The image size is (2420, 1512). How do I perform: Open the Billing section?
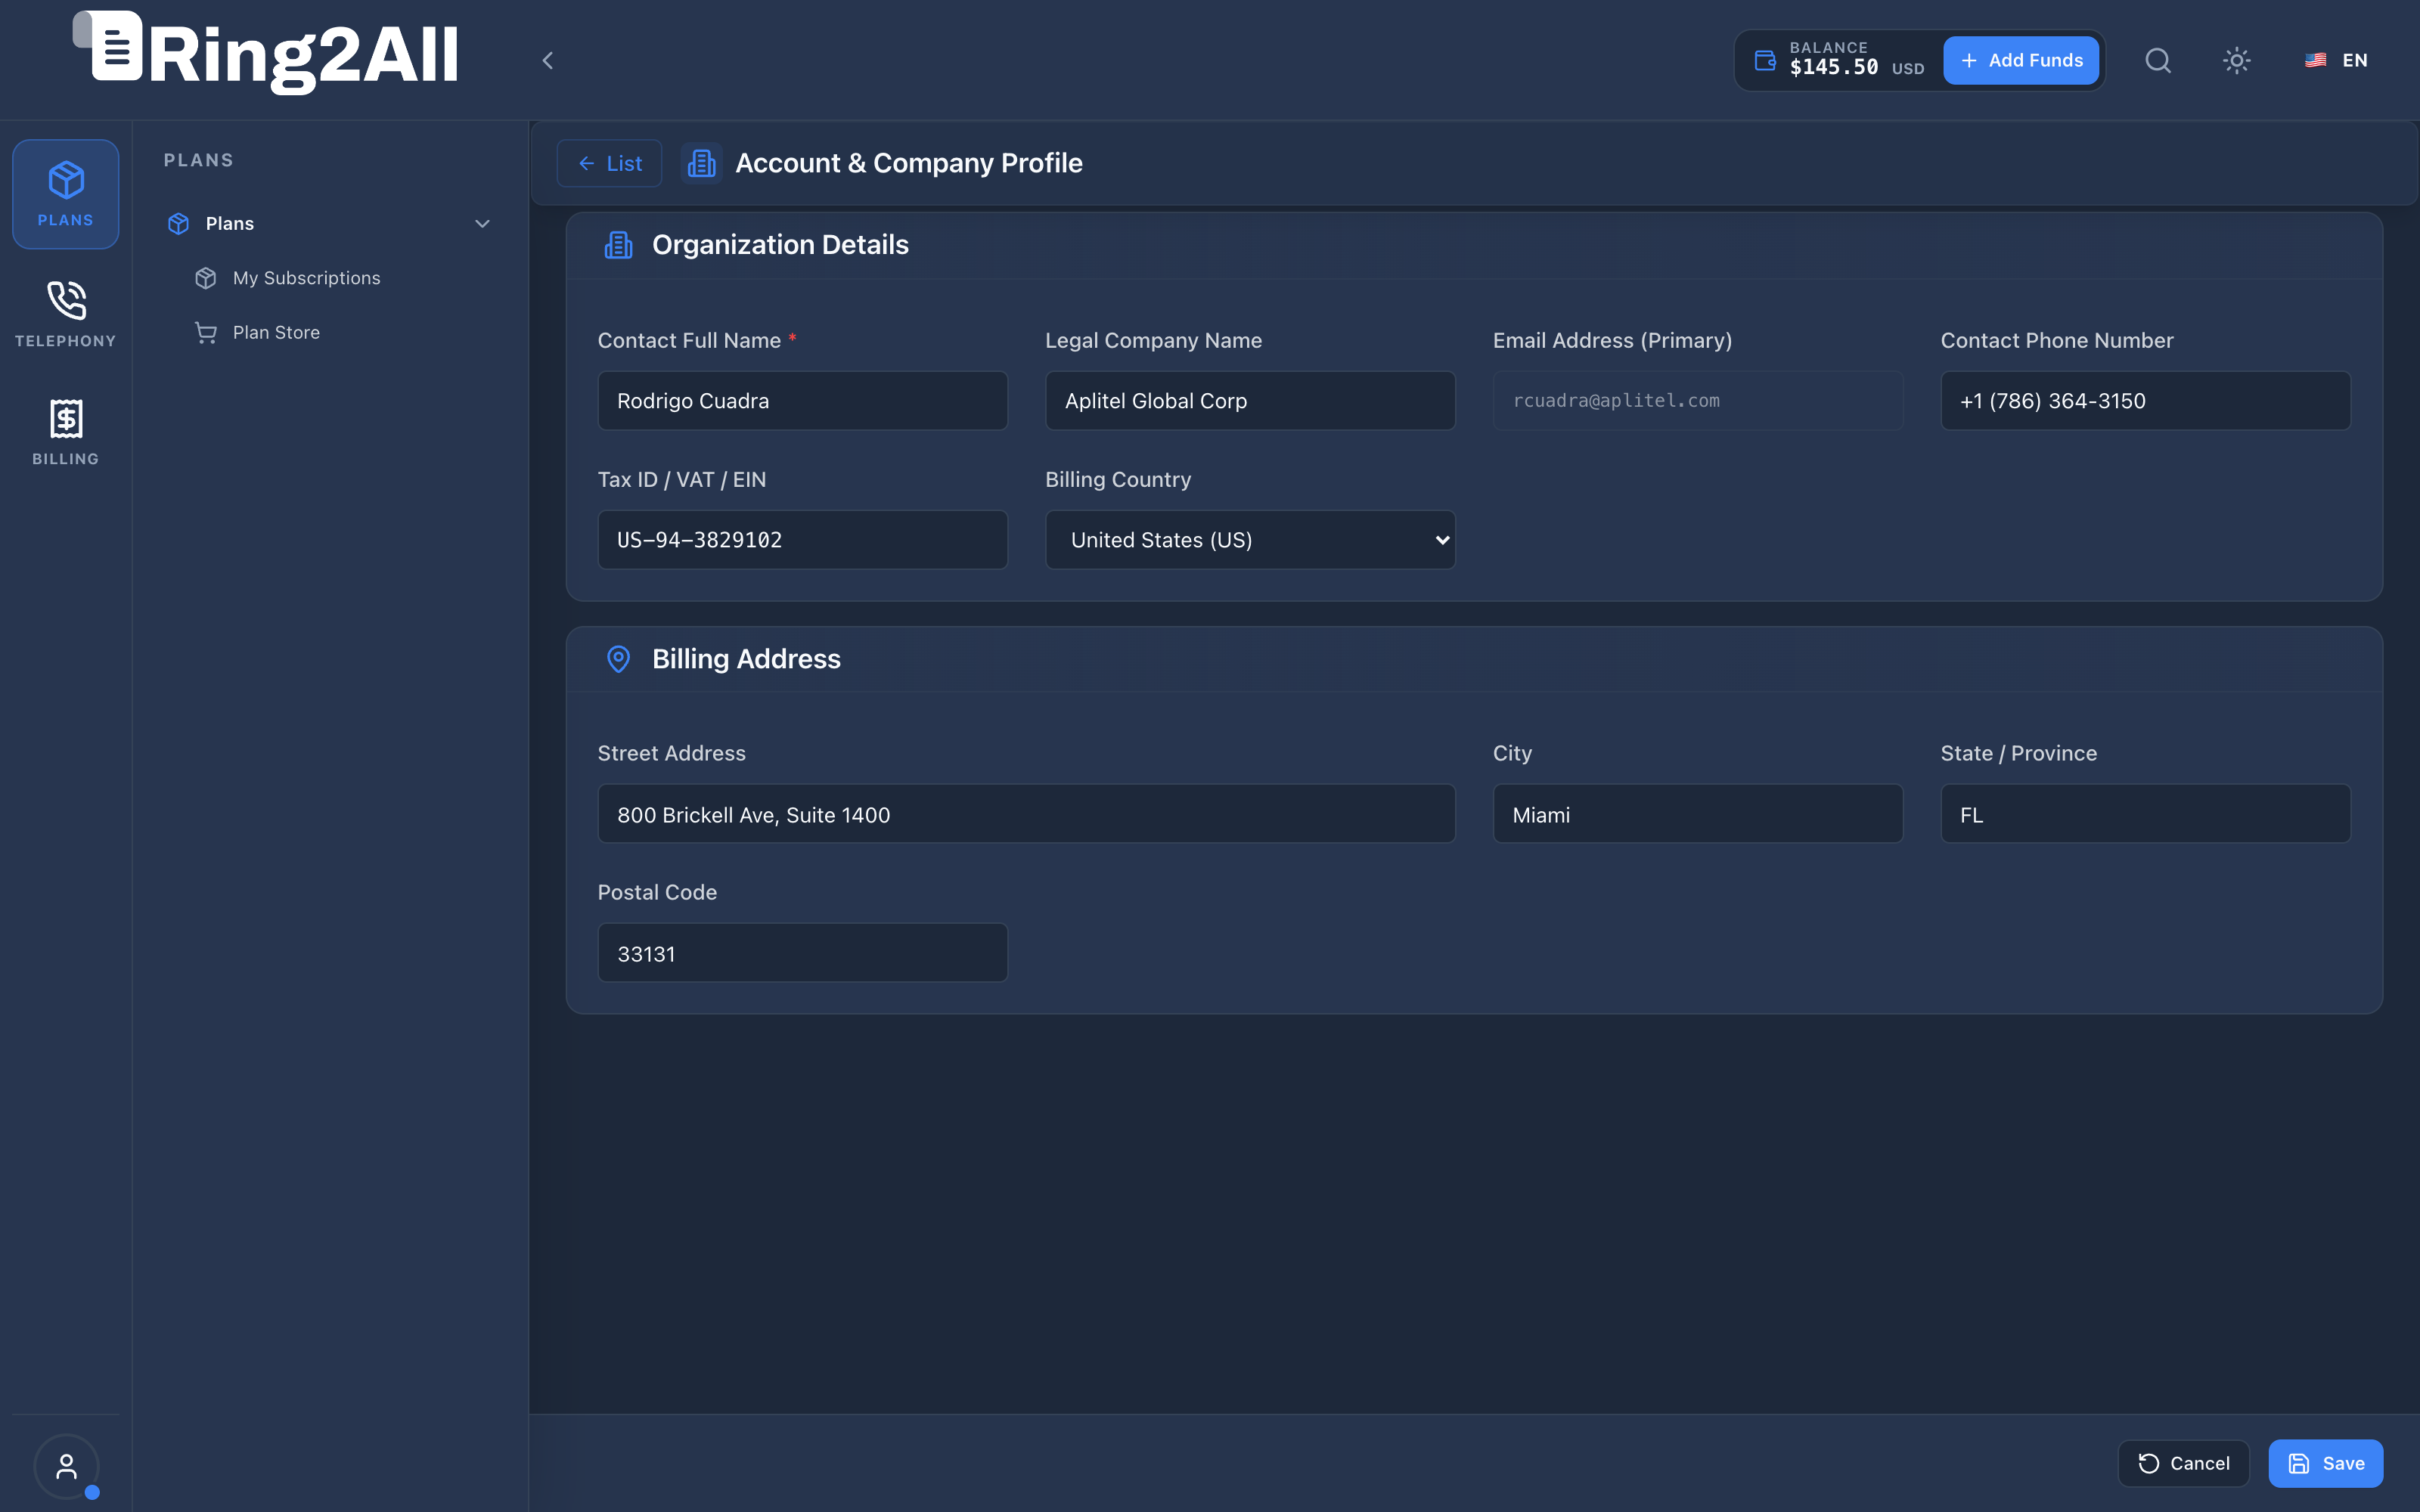coord(65,431)
